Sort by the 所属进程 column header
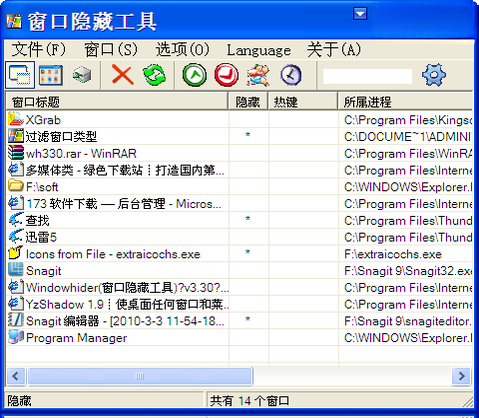Viewport: 479px width, 418px height. (x=405, y=102)
